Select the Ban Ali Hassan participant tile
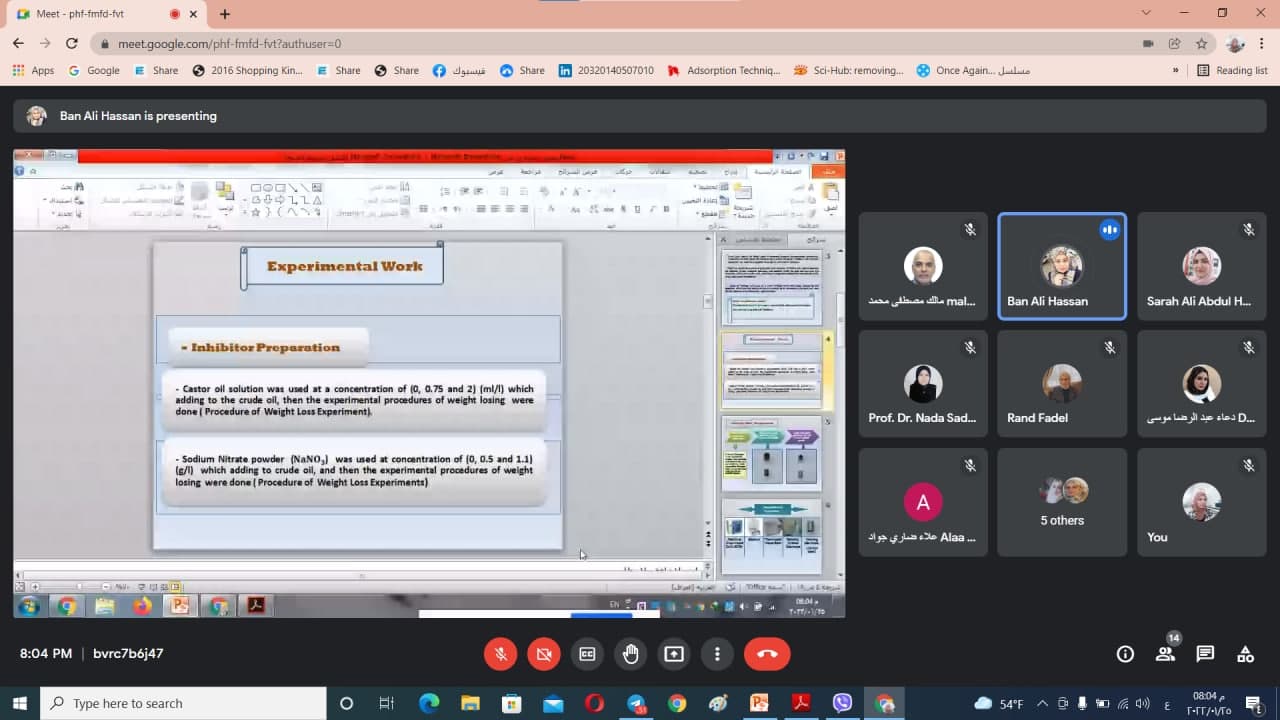1280x720 pixels. tap(1062, 266)
